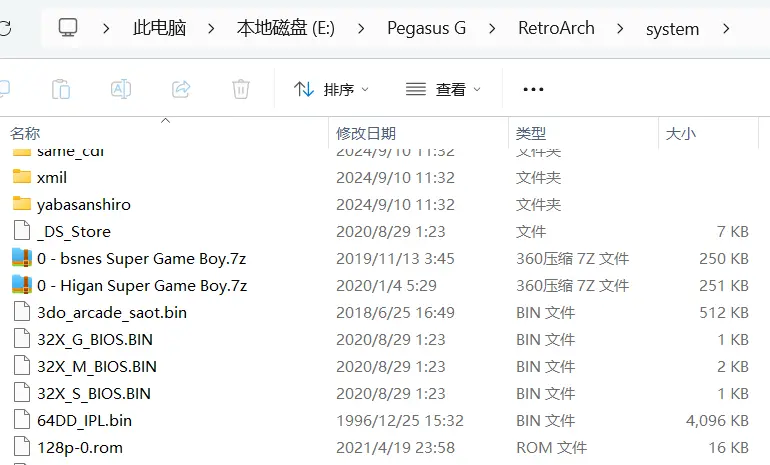Sort by 修改日期 column header
The image size is (770, 465).
point(366,133)
